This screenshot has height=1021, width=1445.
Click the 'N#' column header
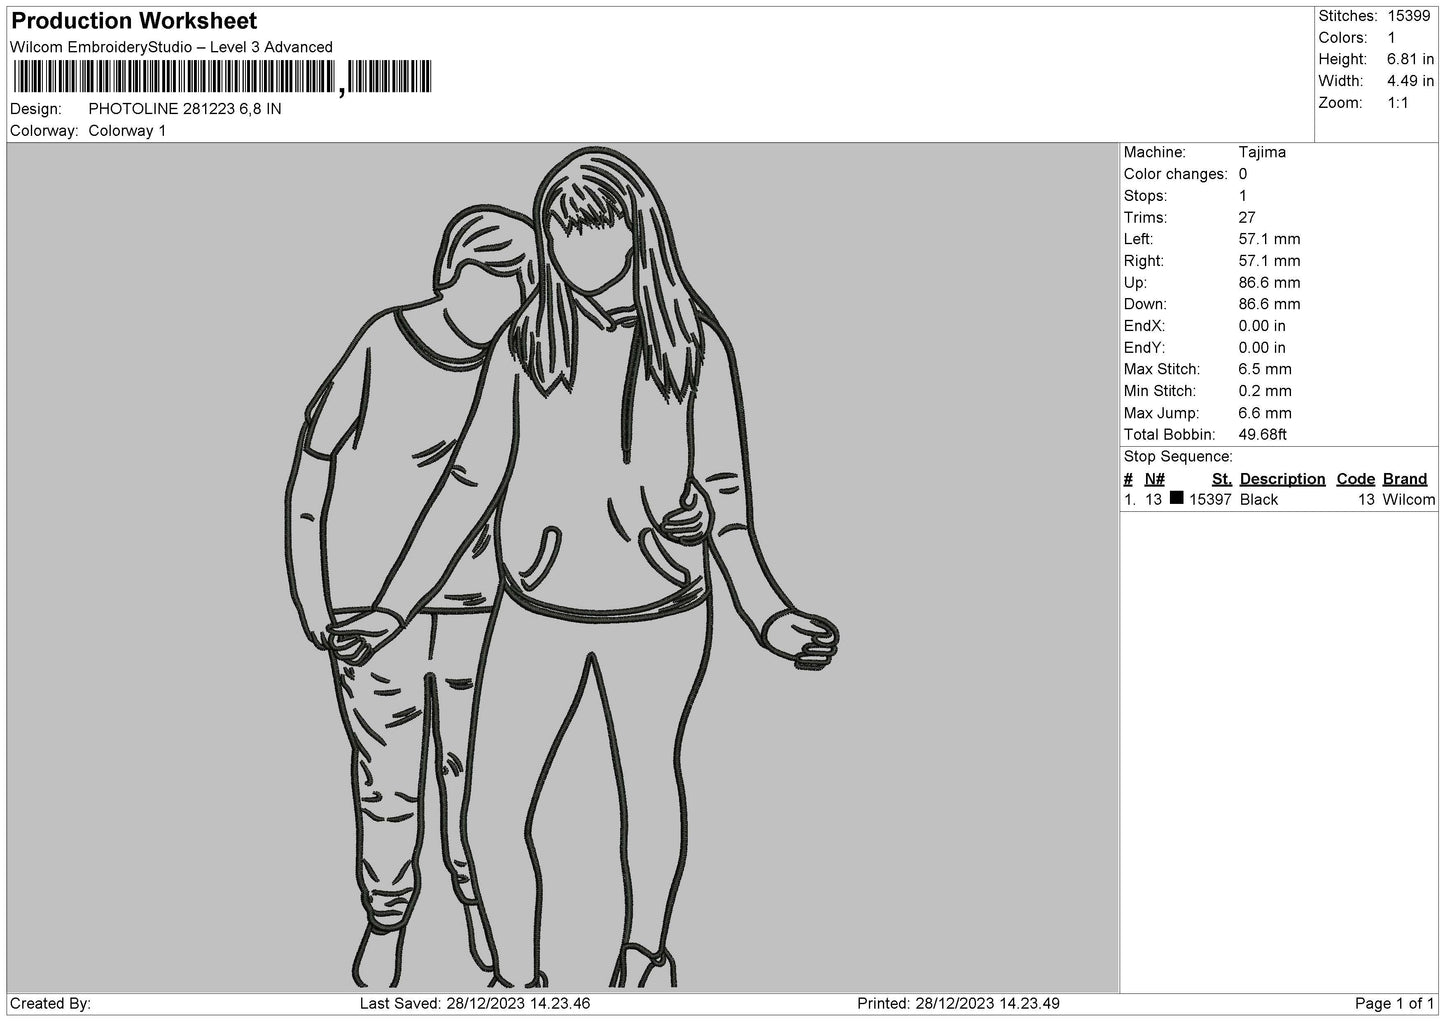[x=1155, y=479]
